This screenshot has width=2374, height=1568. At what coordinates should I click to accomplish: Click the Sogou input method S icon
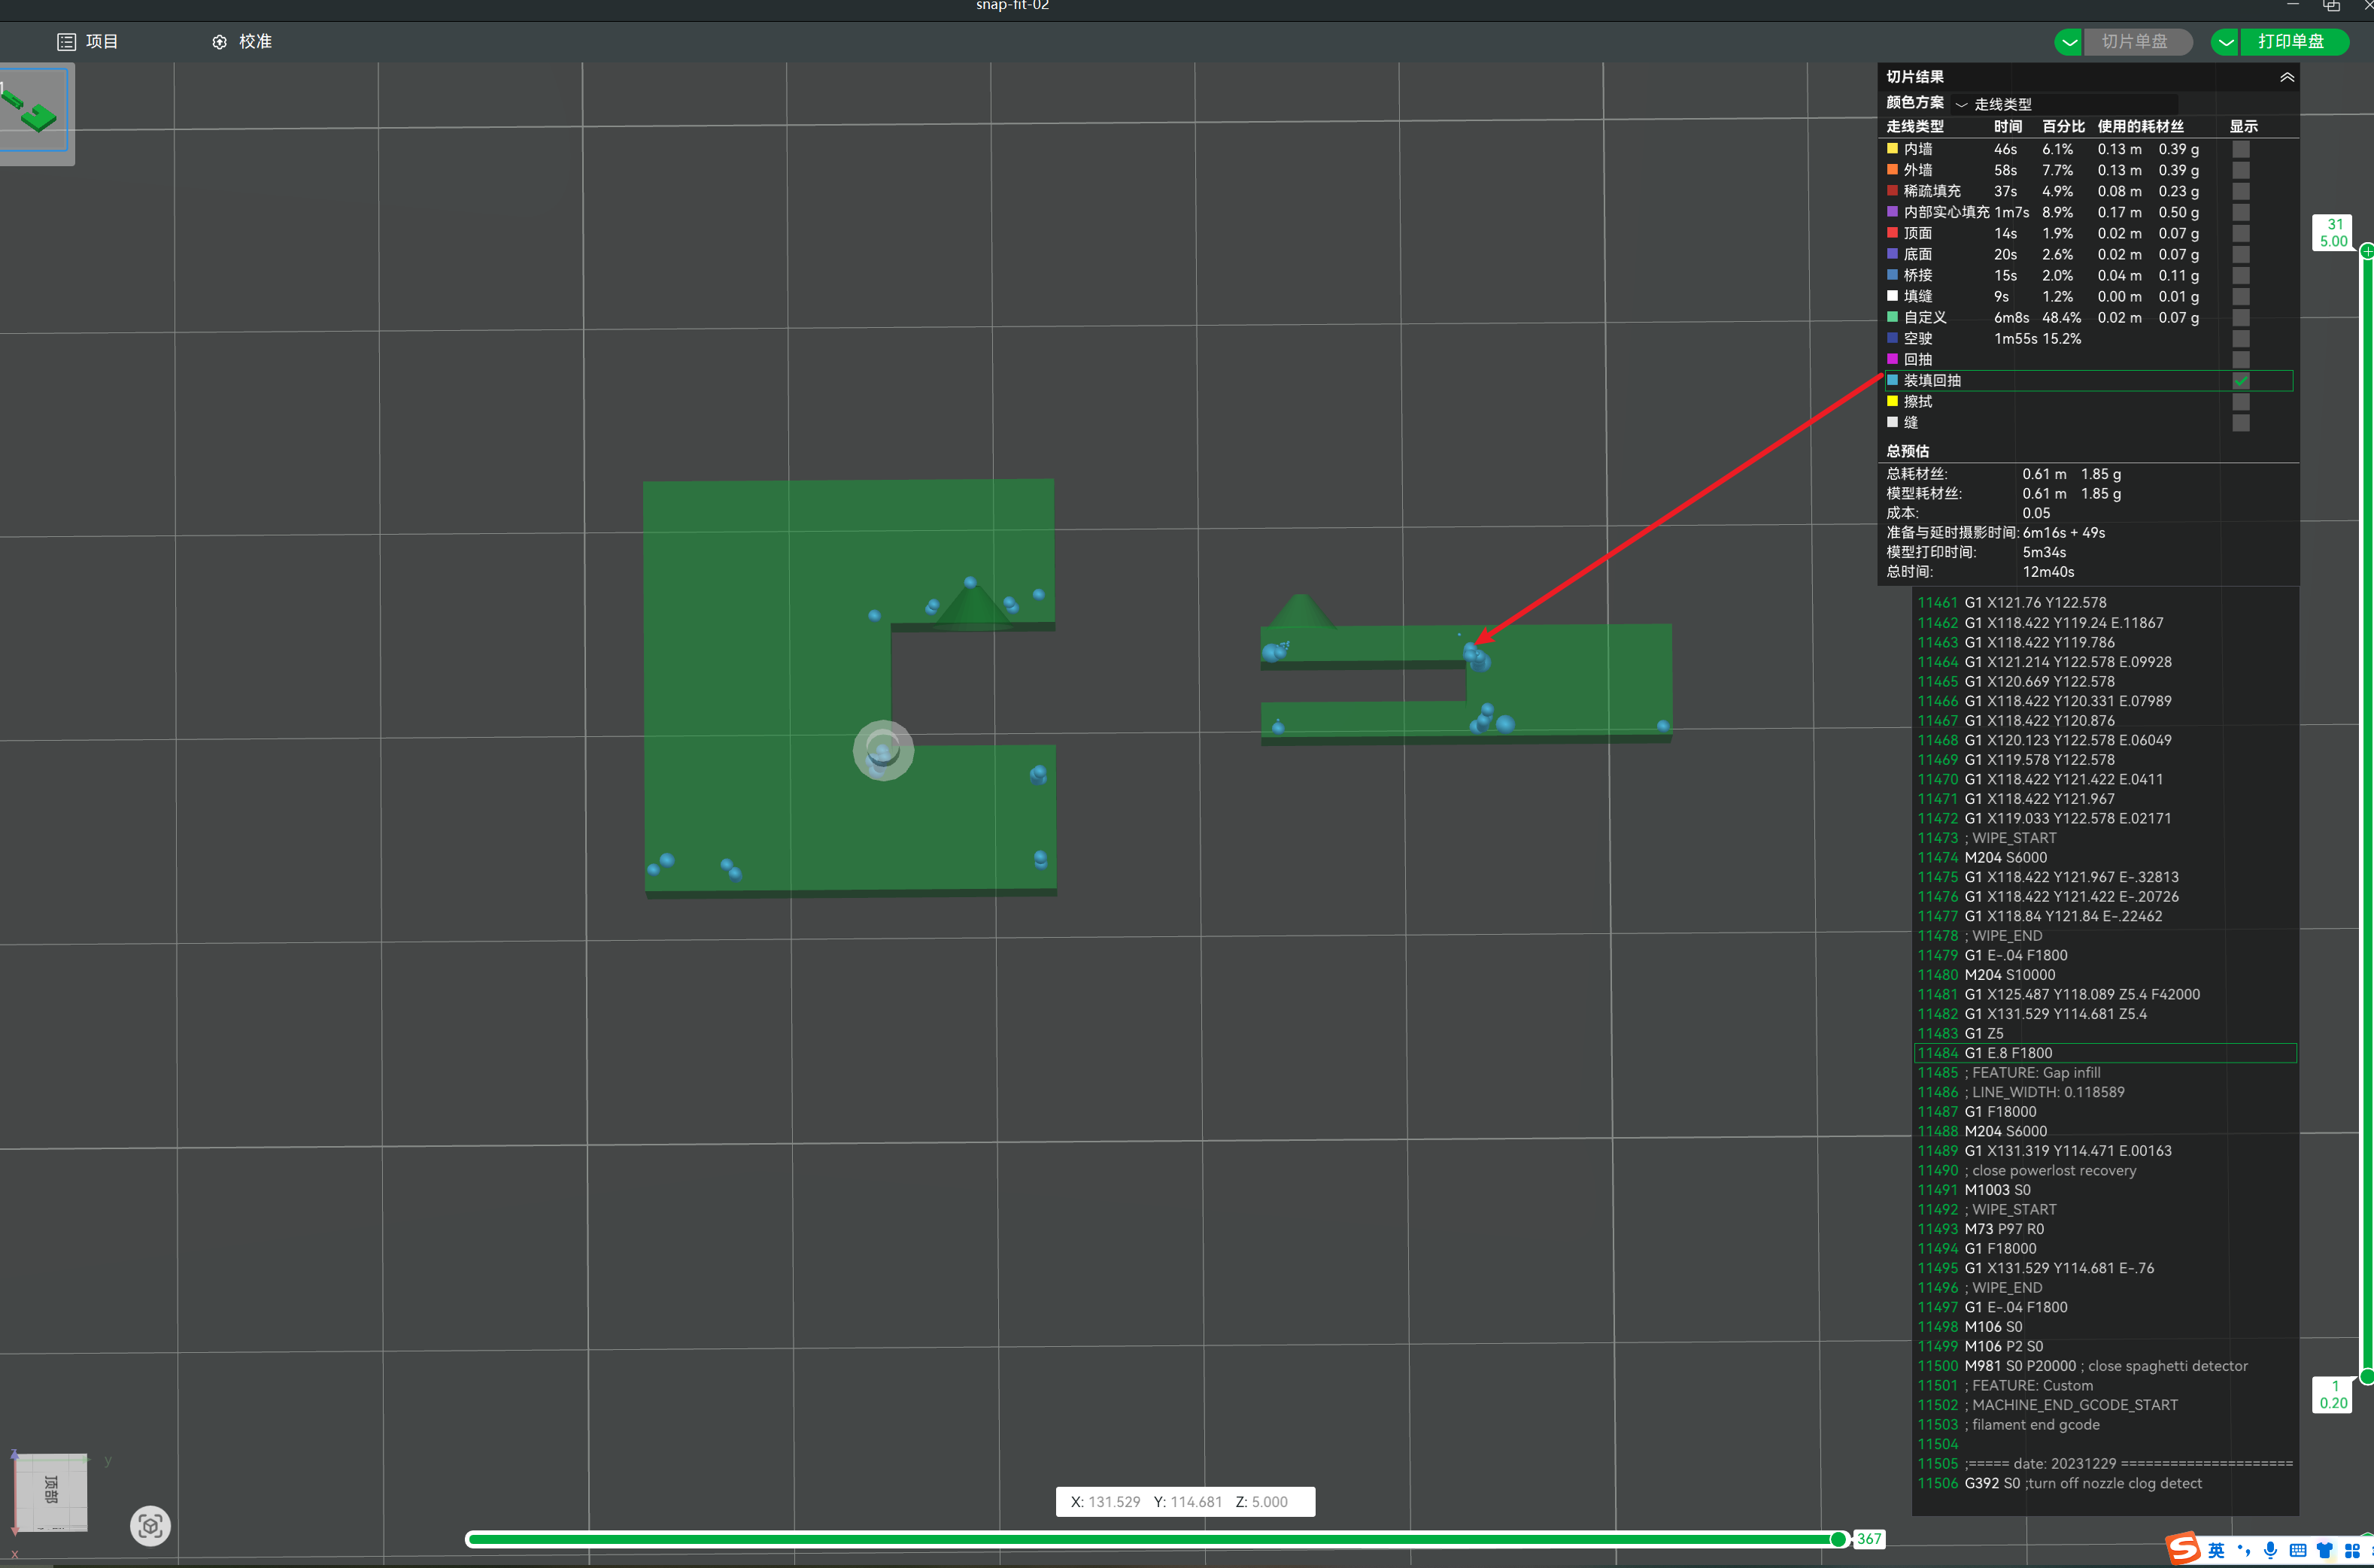point(2183,1548)
